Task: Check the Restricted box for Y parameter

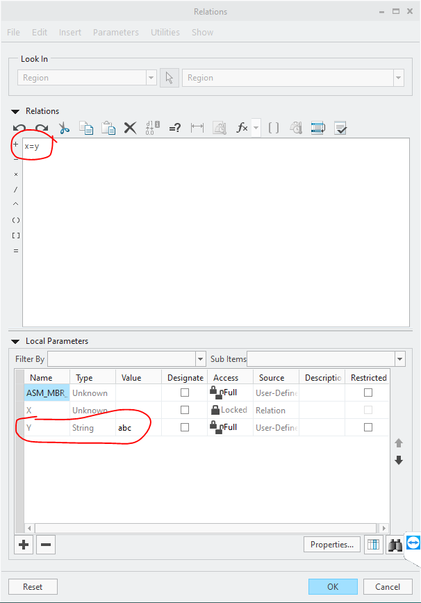Action: [368, 427]
